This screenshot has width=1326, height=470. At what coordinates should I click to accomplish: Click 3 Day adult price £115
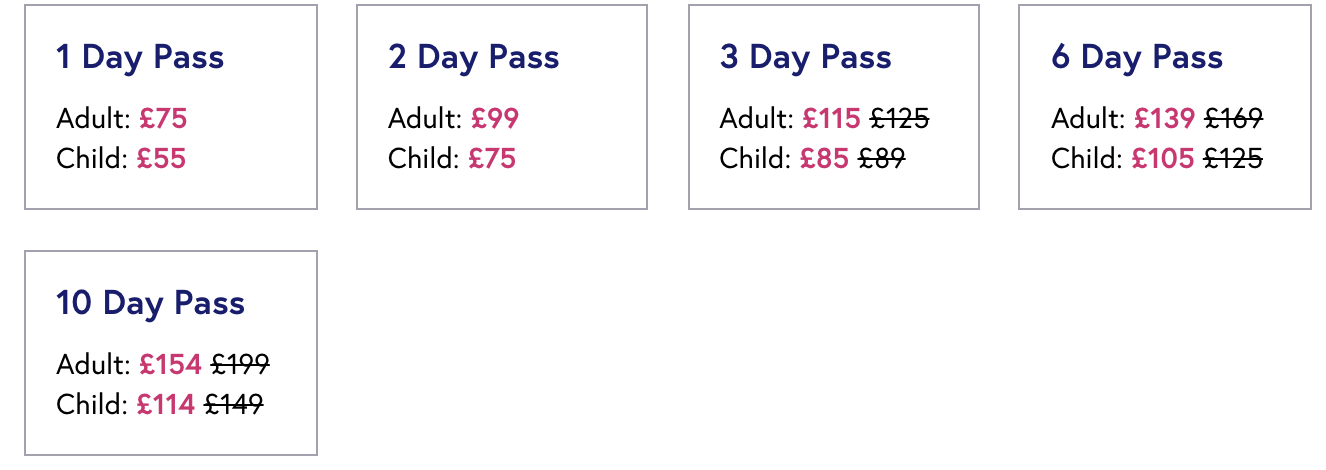[831, 119]
